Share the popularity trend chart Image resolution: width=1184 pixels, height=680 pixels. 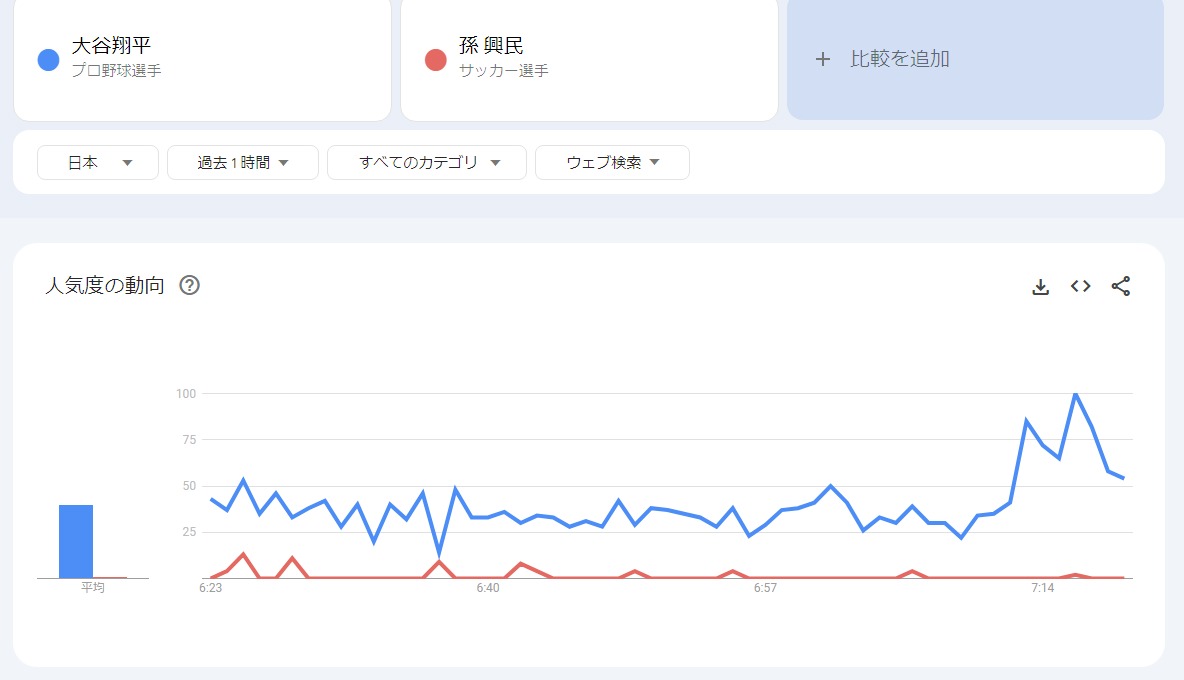pos(1121,286)
